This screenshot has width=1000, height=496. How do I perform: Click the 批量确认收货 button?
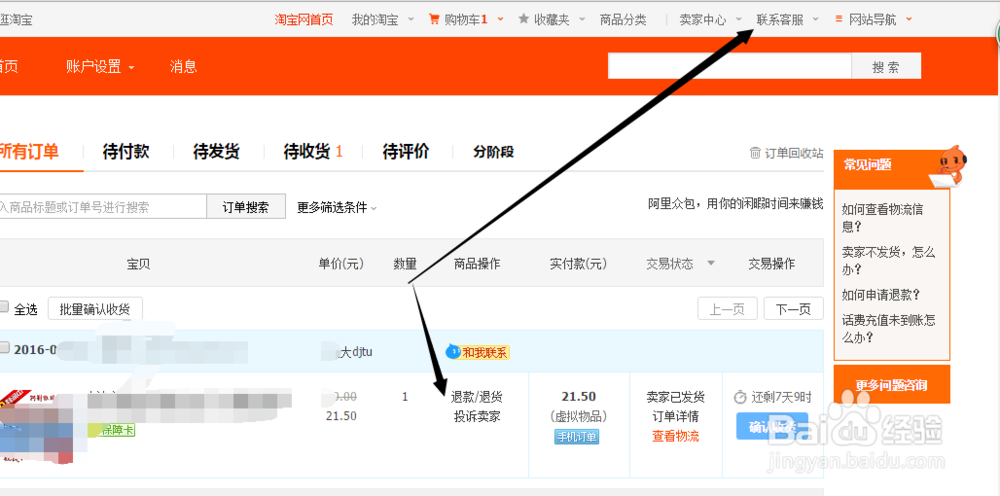(x=95, y=309)
